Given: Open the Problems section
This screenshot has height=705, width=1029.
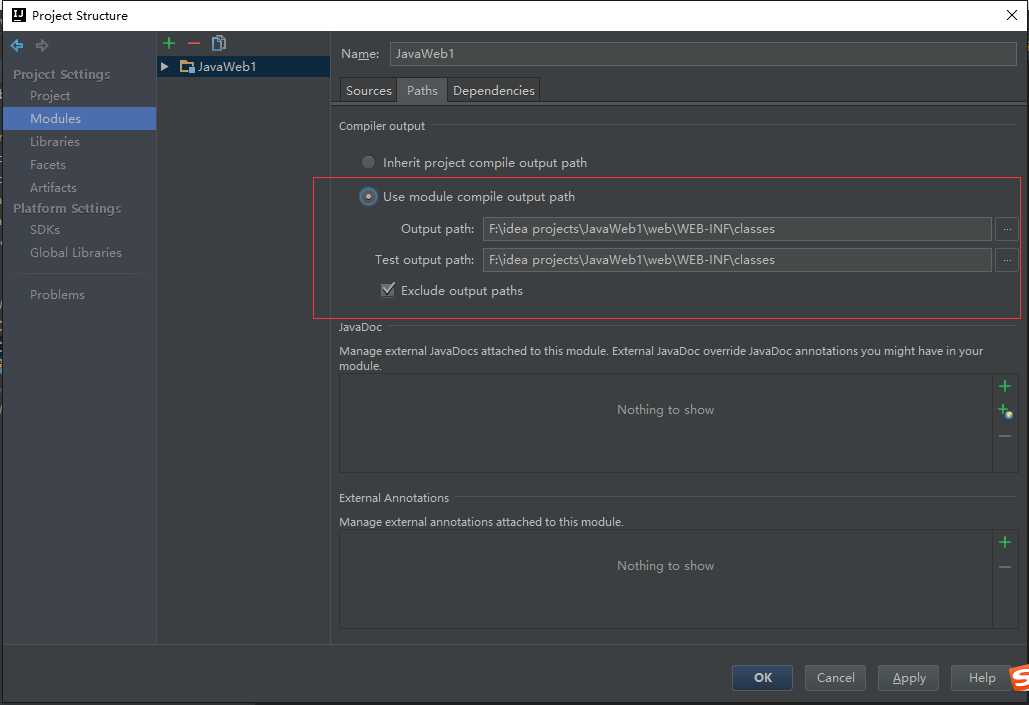Looking at the screenshot, I should tap(57, 295).
